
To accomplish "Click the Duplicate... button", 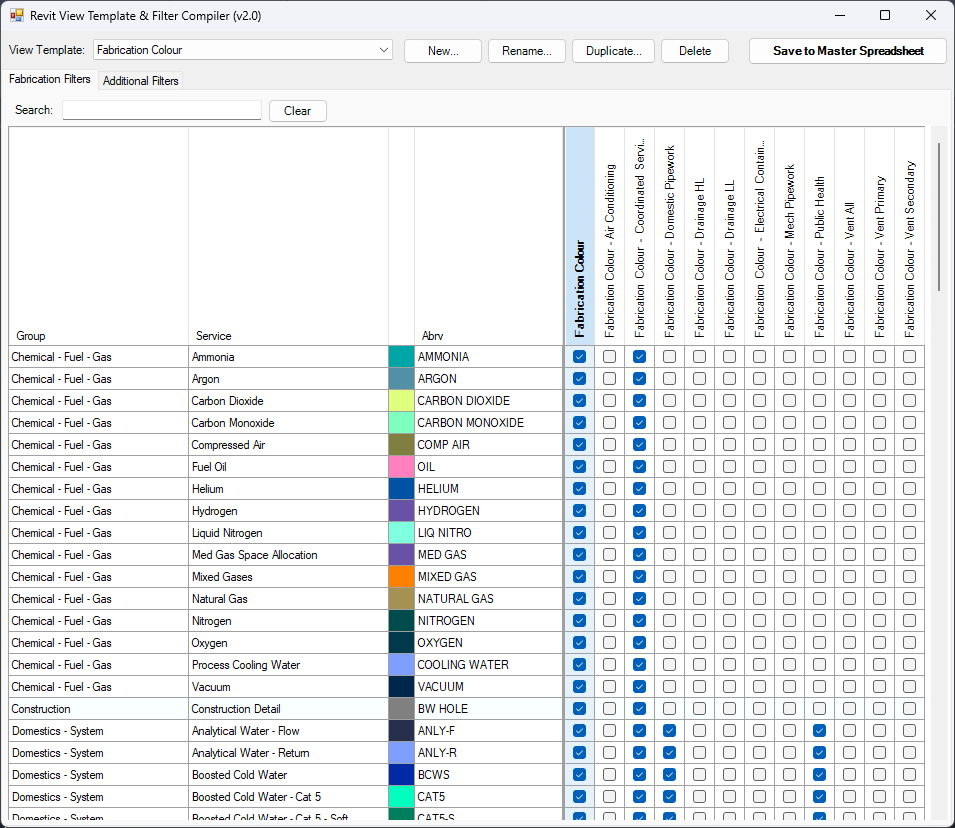I will click(613, 51).
